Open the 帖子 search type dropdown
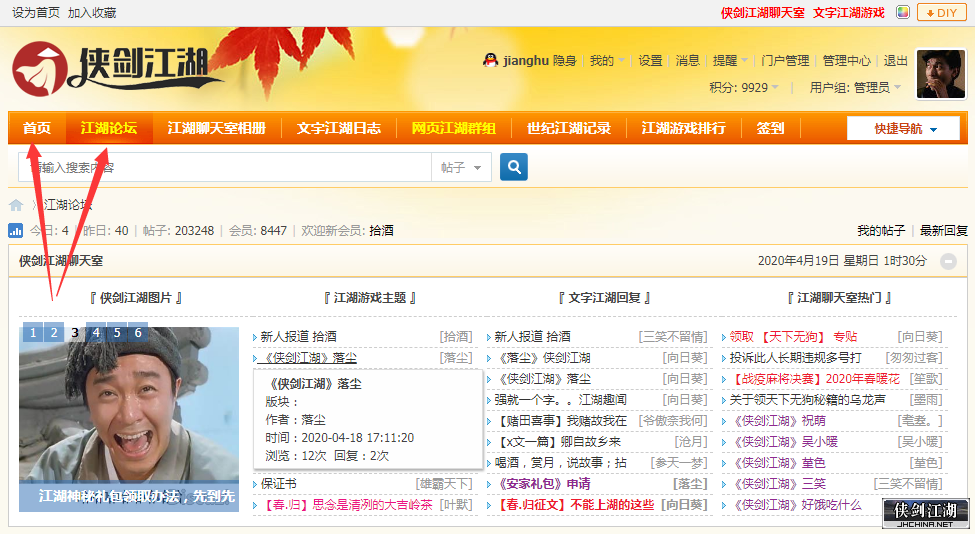 pyautogui.click(x=461, y=167)
